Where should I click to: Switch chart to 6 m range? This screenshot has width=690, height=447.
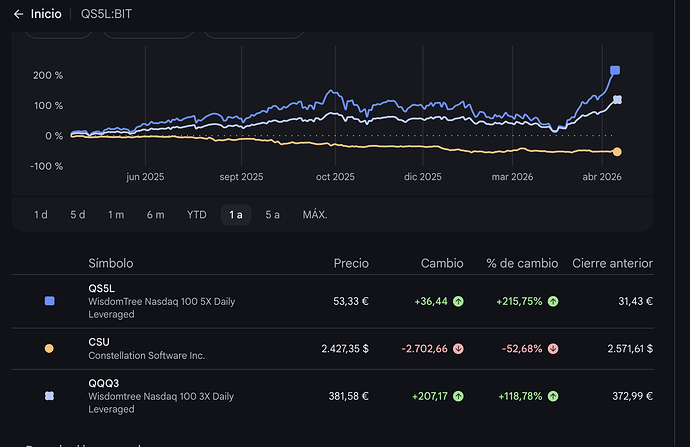point(155,215)
